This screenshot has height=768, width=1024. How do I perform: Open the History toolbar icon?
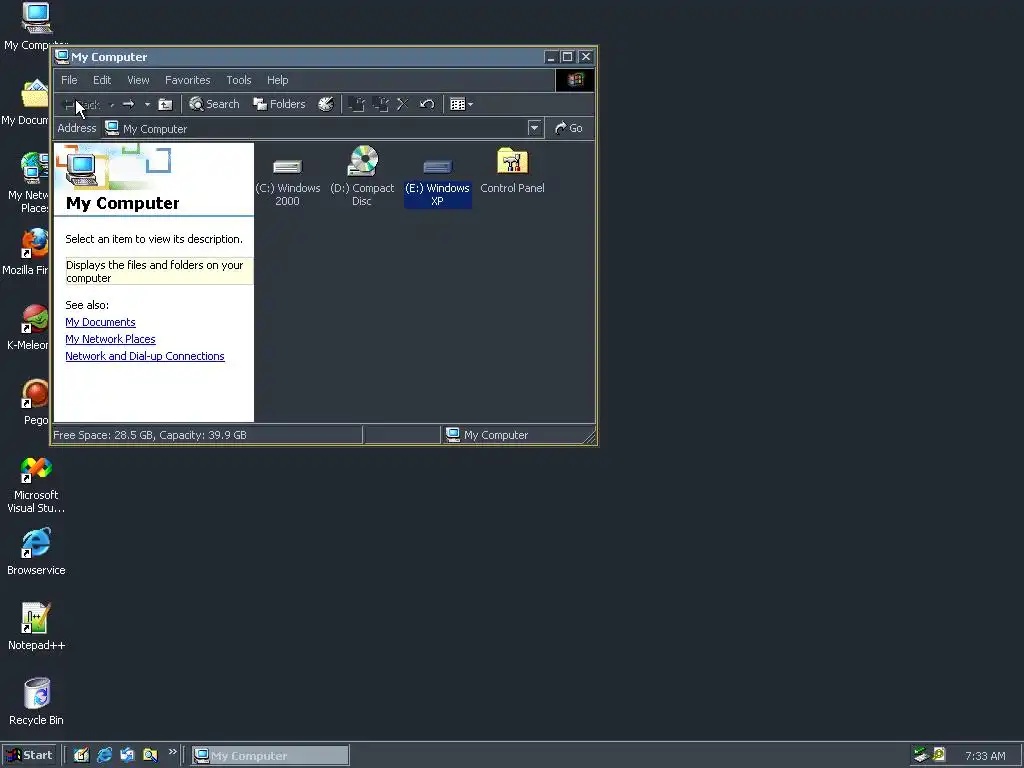325,104
